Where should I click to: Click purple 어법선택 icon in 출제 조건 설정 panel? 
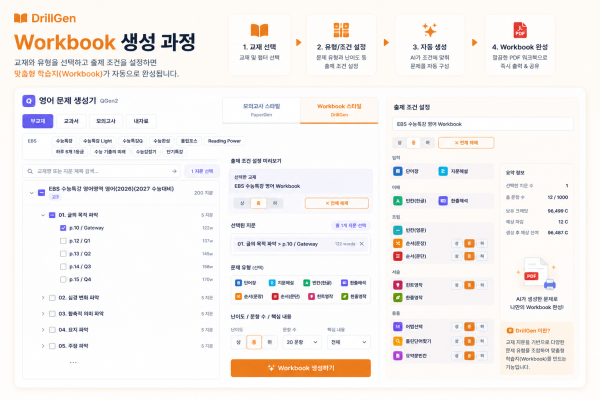(x=398, y=327)
